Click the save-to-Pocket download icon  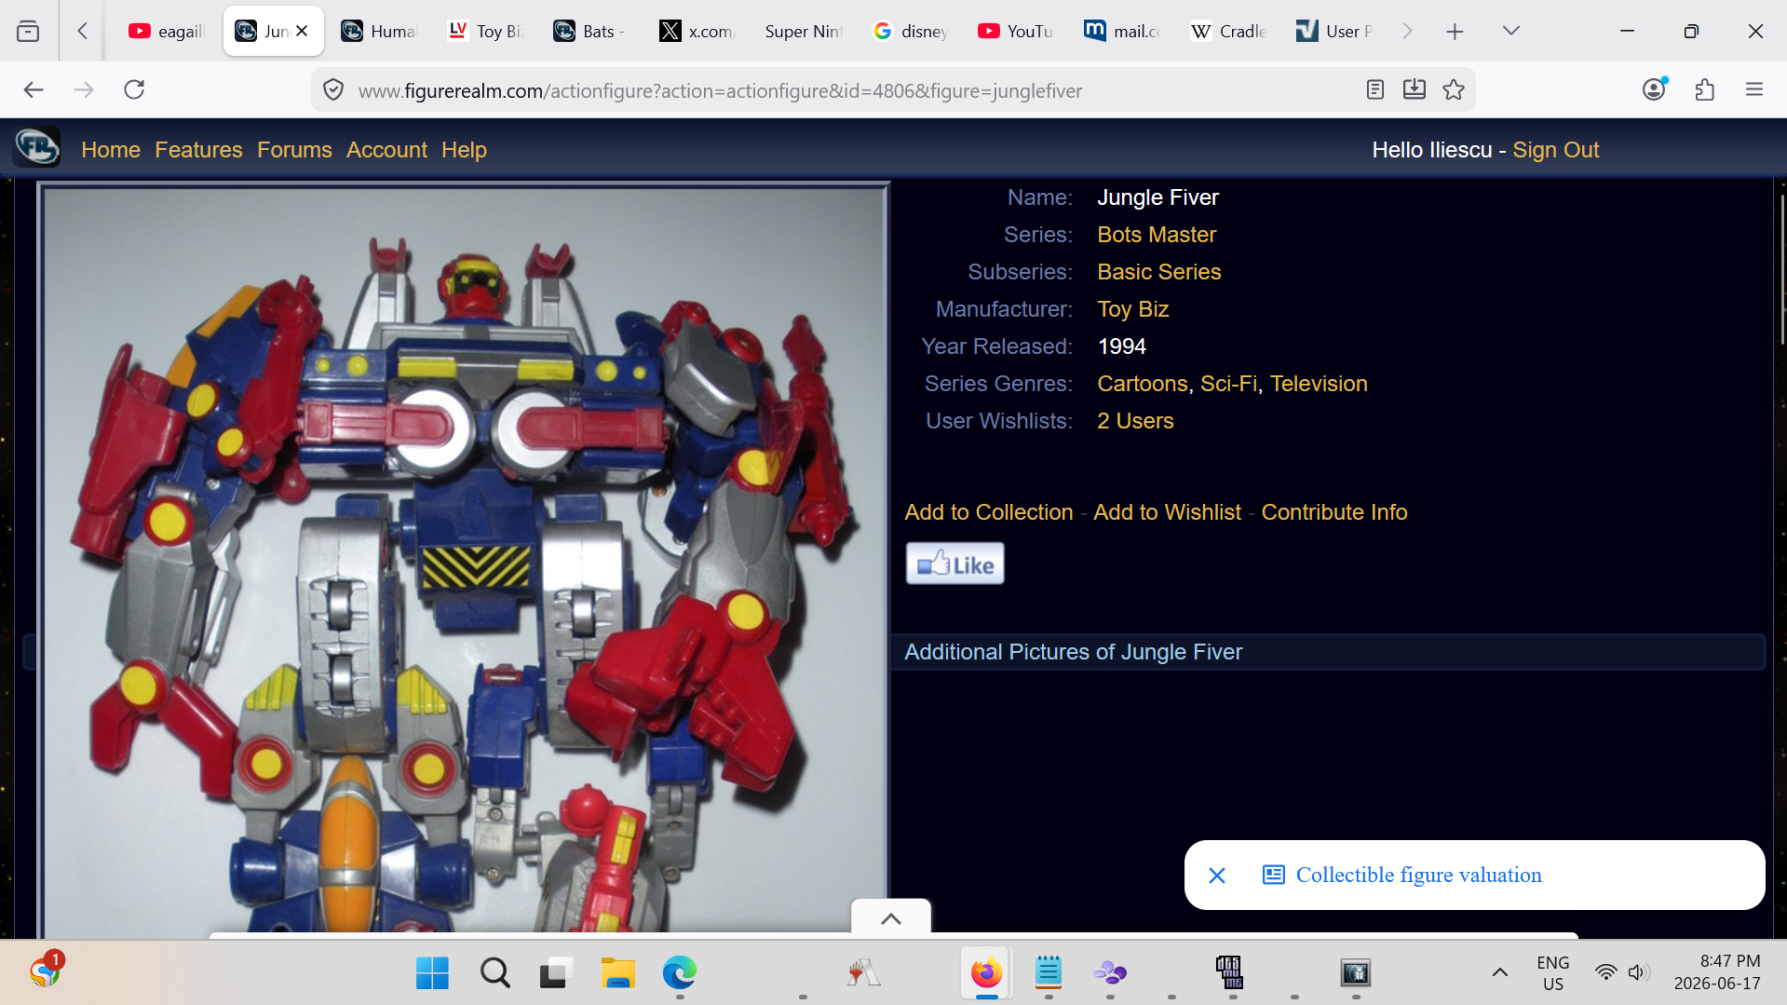(x=1414, y=90)
